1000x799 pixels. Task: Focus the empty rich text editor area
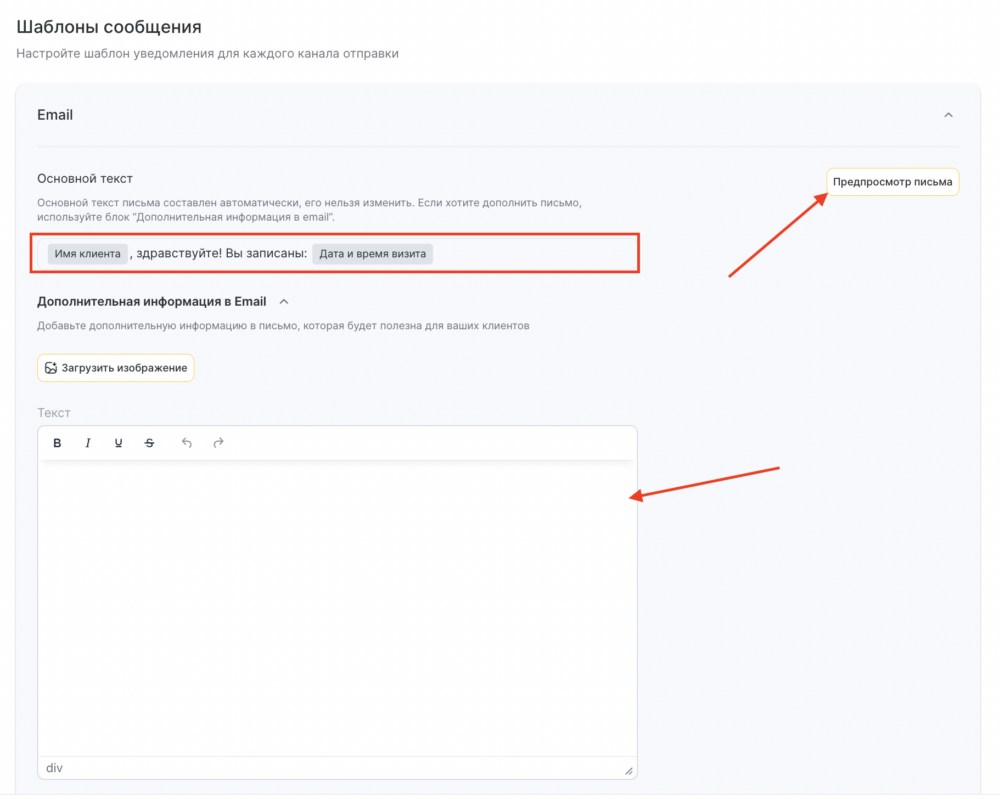click(x=337, y=609)
